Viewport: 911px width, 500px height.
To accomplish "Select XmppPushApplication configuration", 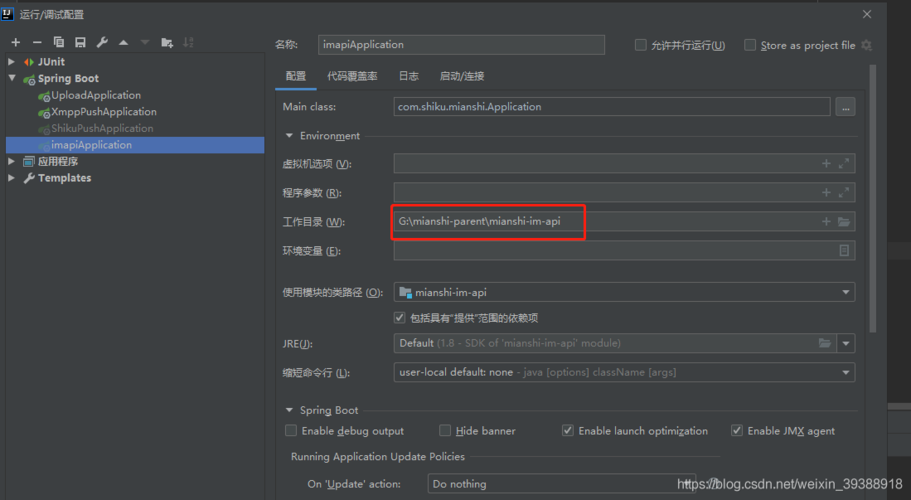I will tap(104, 111).
